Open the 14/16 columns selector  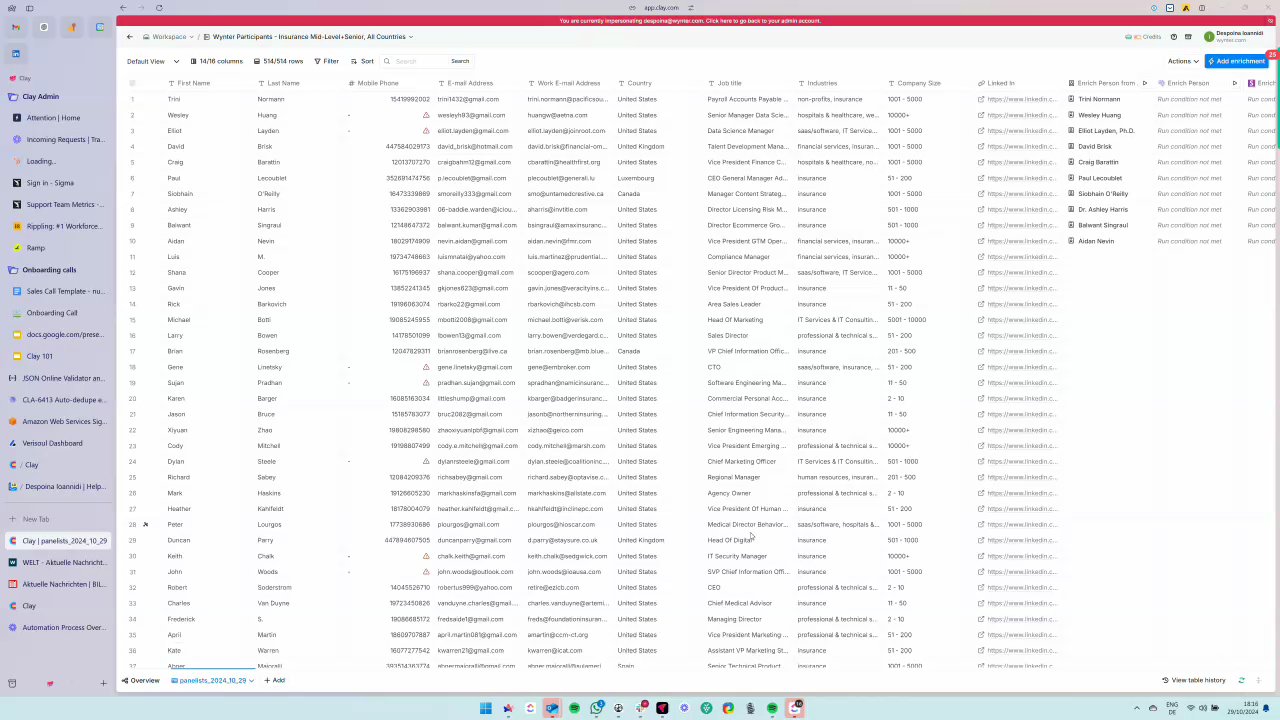pyautogui.click(x=217, y=61)
